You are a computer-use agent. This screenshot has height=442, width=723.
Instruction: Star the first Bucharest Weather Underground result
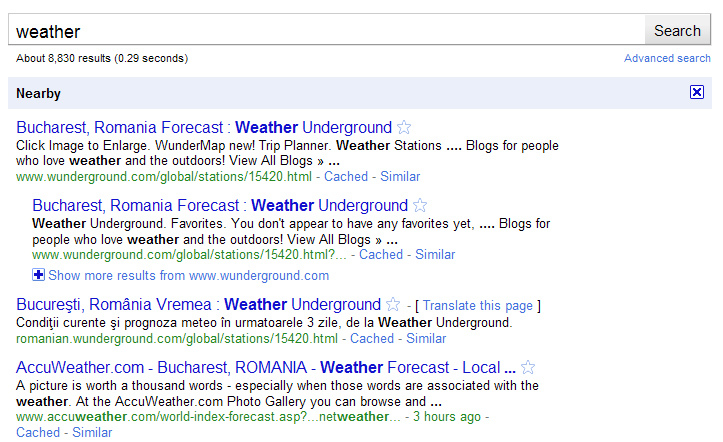pyautogui.click(x=404, y=127)
